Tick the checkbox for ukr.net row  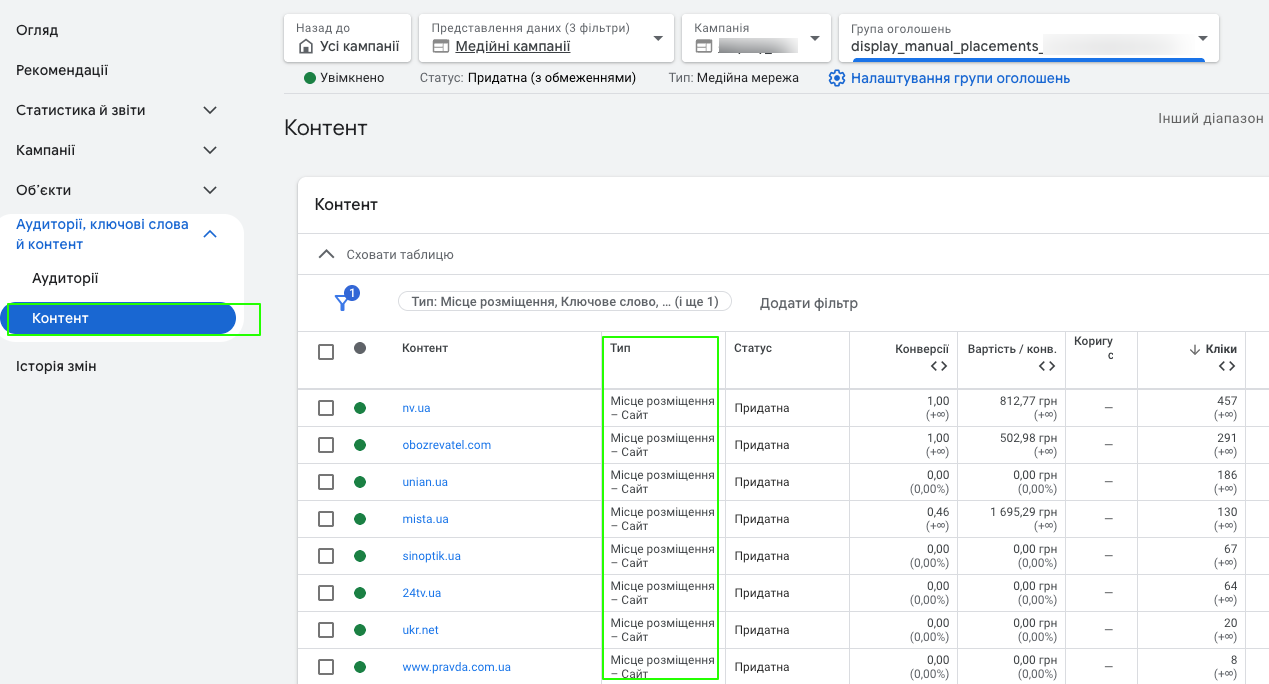click(x=326, y=630)
